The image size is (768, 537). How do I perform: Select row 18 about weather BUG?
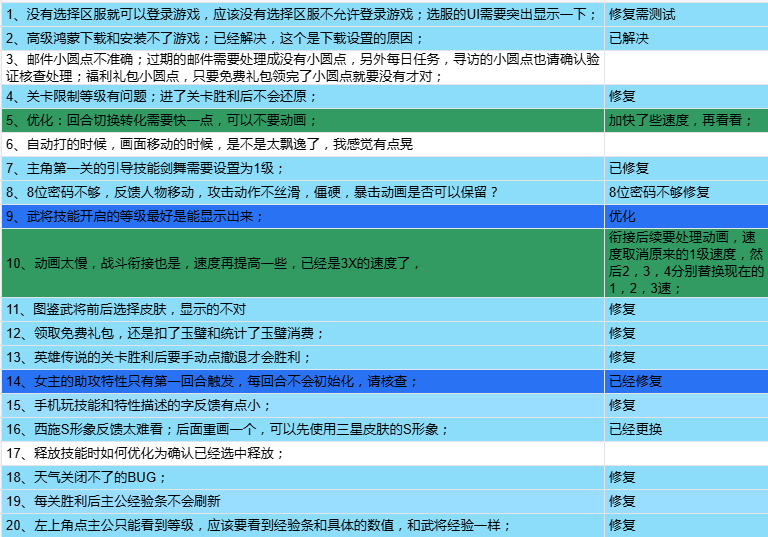point(303,478)
